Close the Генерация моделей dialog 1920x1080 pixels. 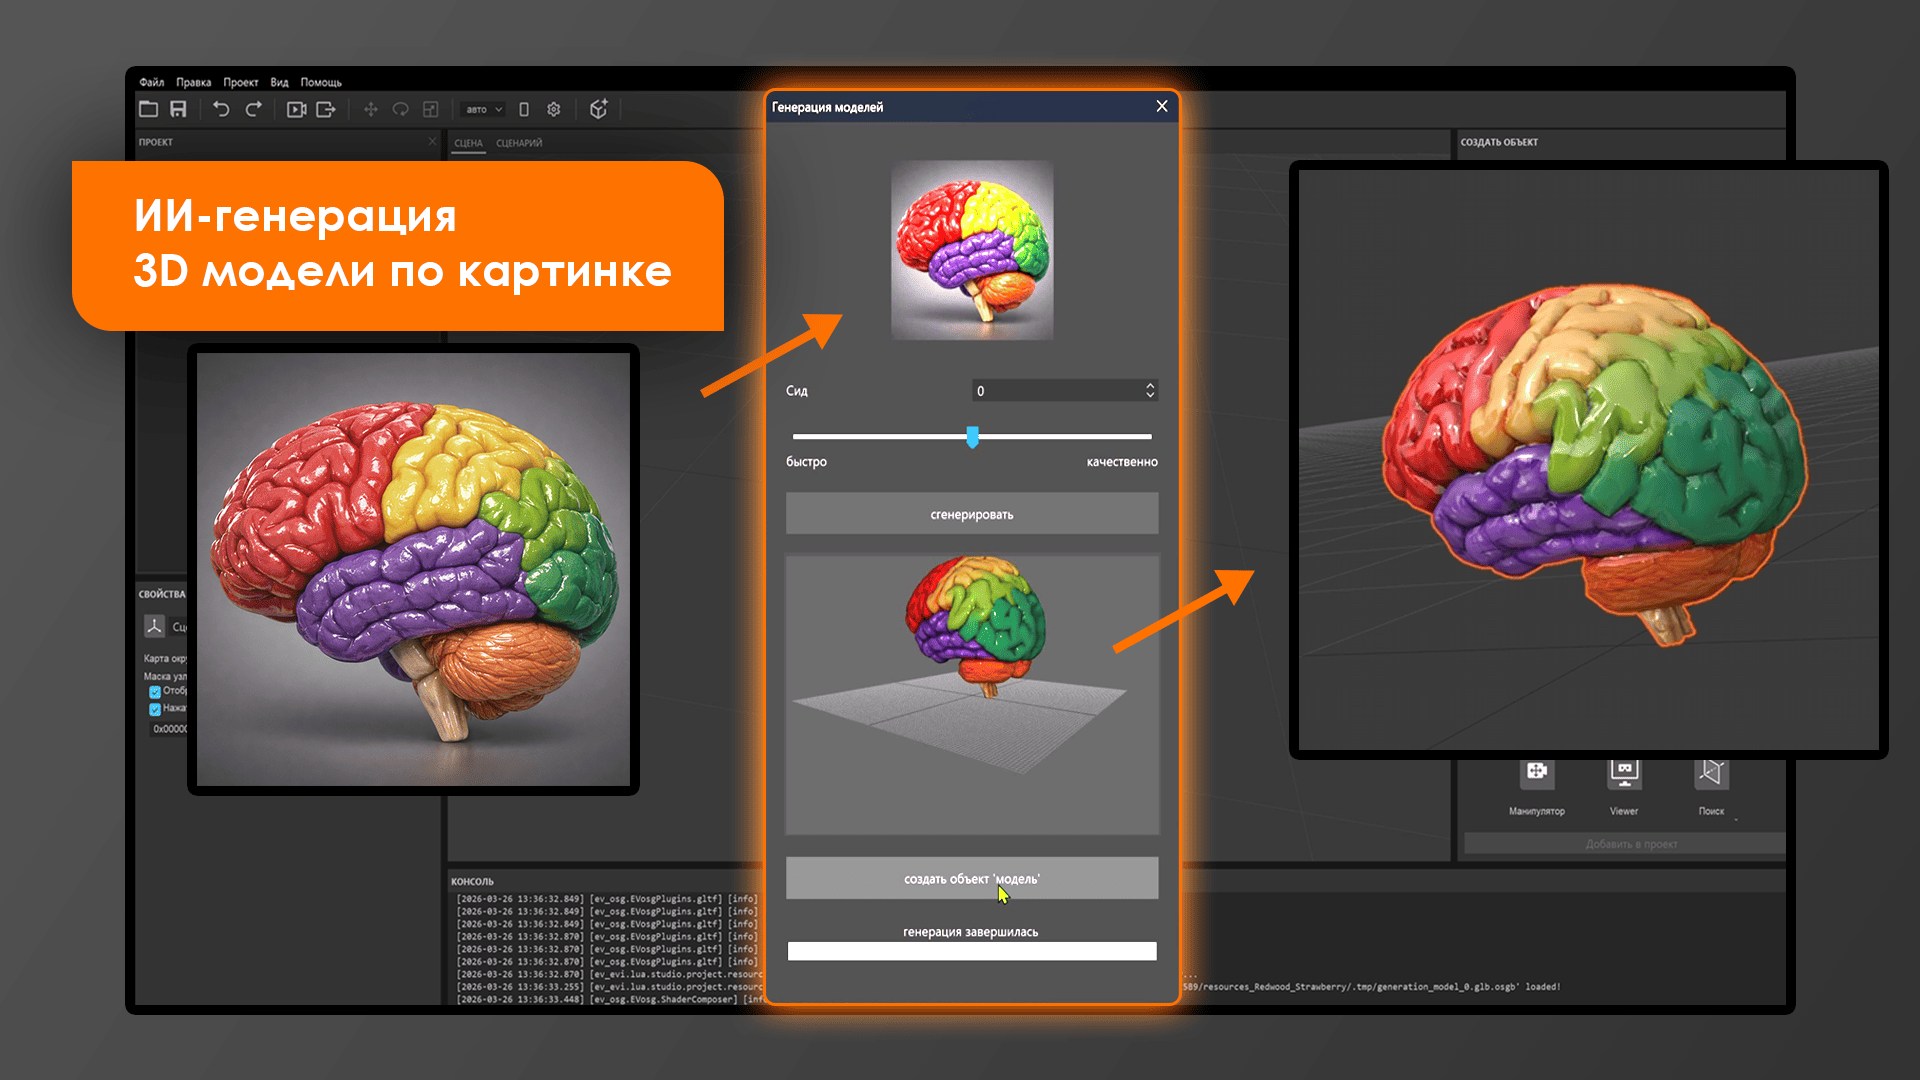click(x=1162, y=106)
